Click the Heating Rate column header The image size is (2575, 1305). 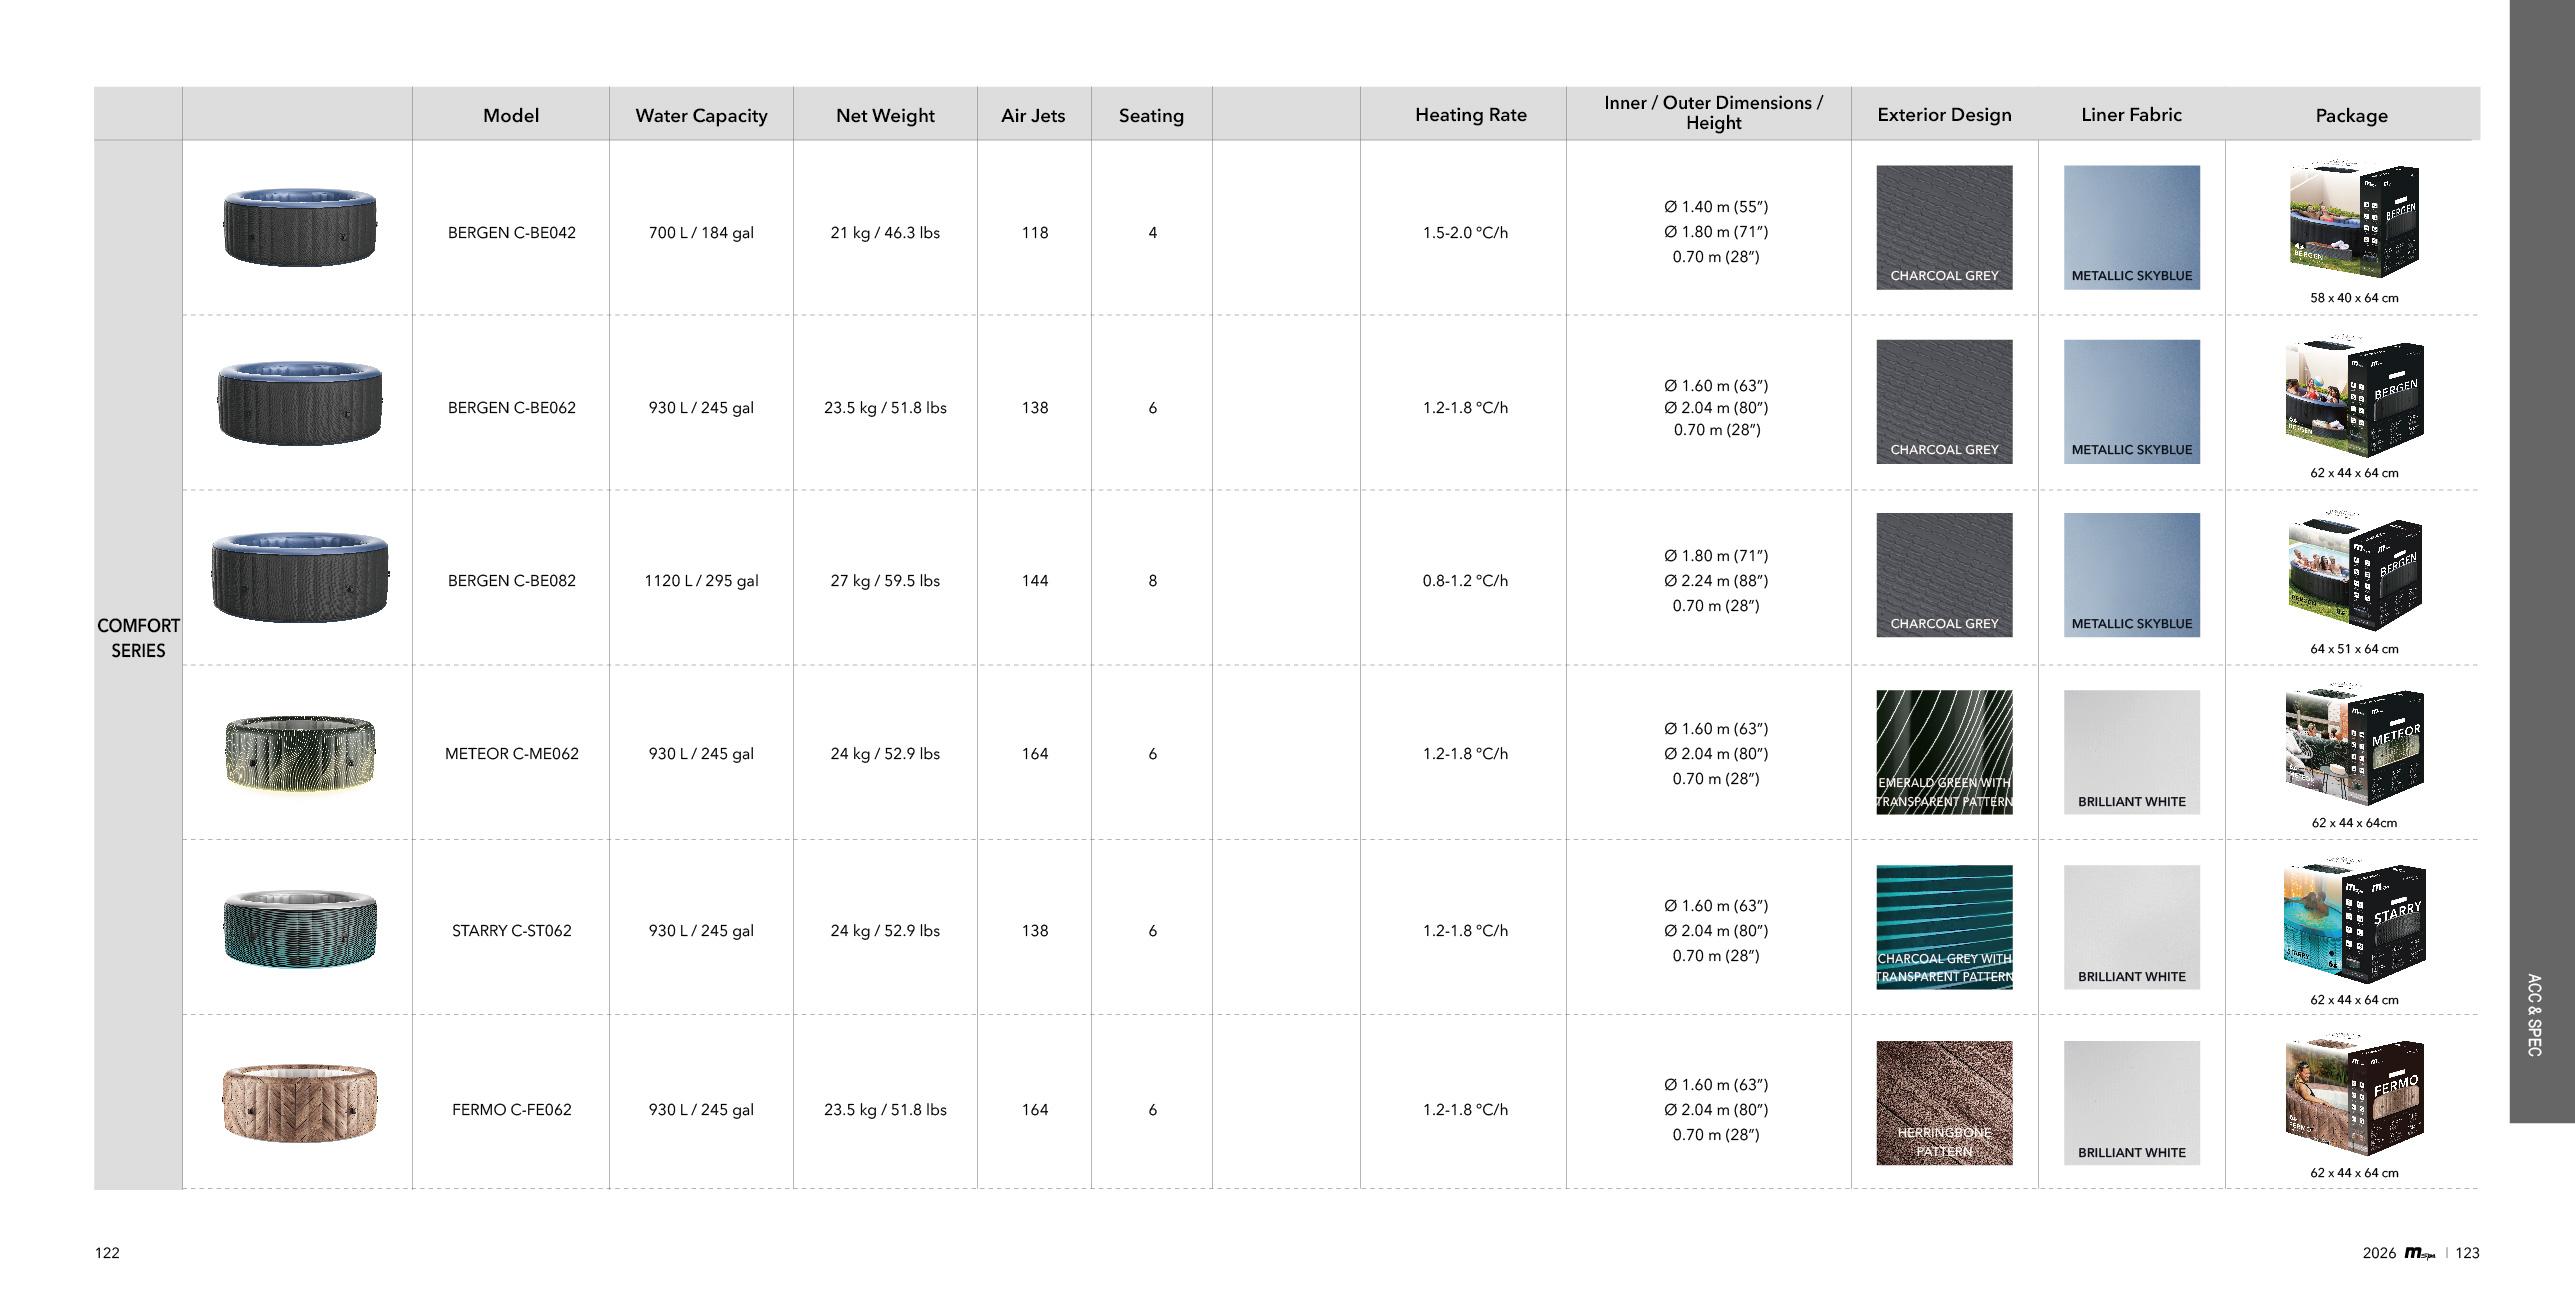1470,115
